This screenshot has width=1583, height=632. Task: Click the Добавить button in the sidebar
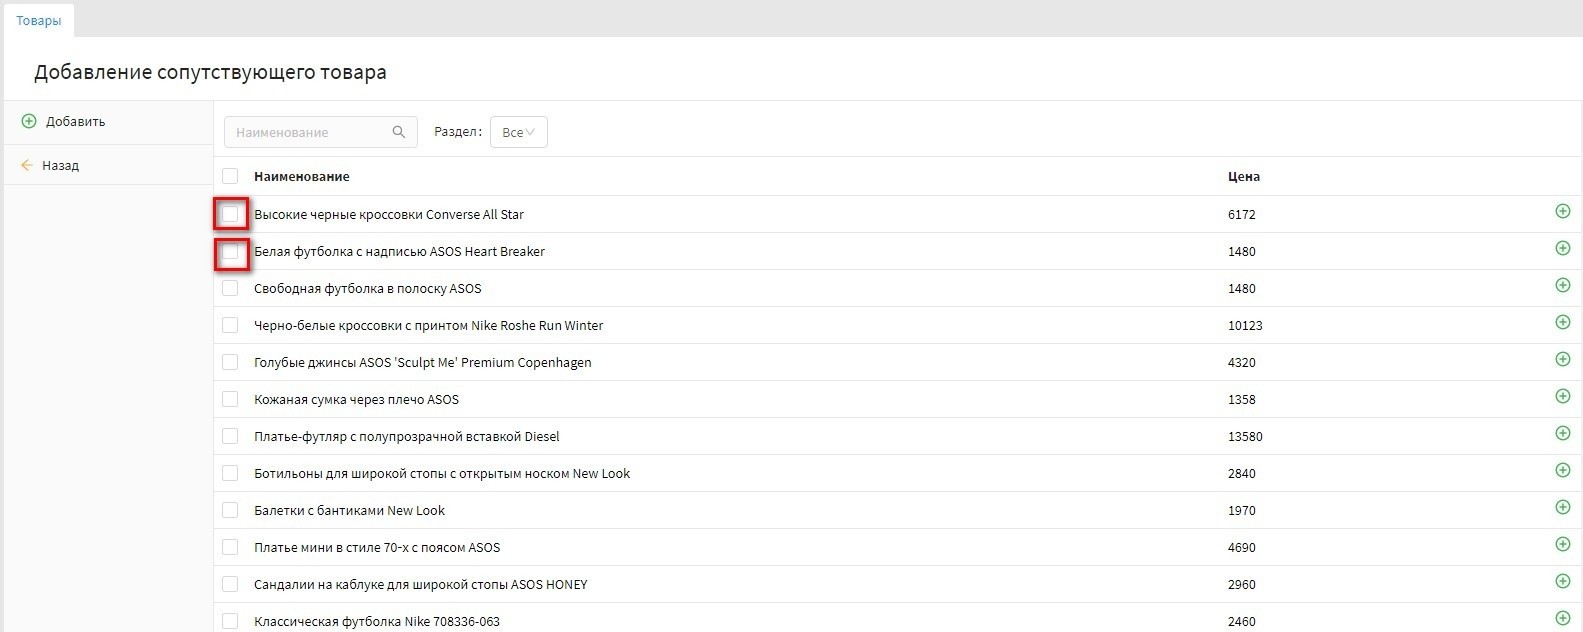click(x=75, y=122)
